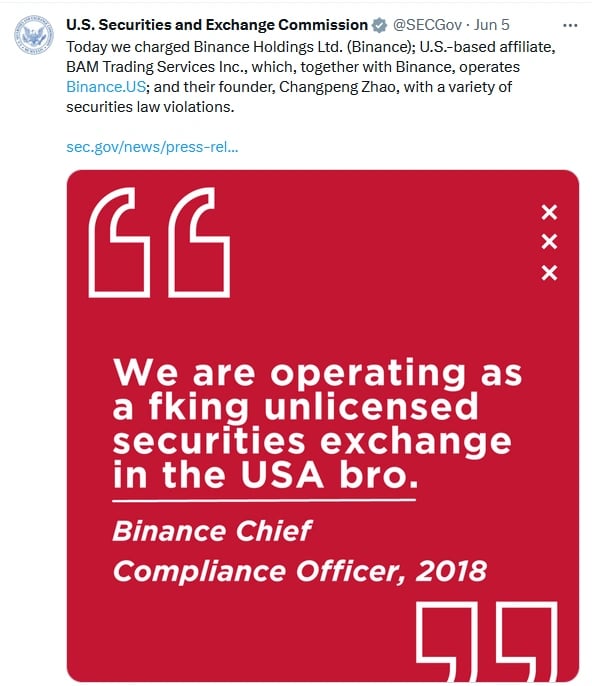This screenshot has width=592, height=686.
Task: Open the Jun 5 tweet timestamp
Action: coord(492,25)
